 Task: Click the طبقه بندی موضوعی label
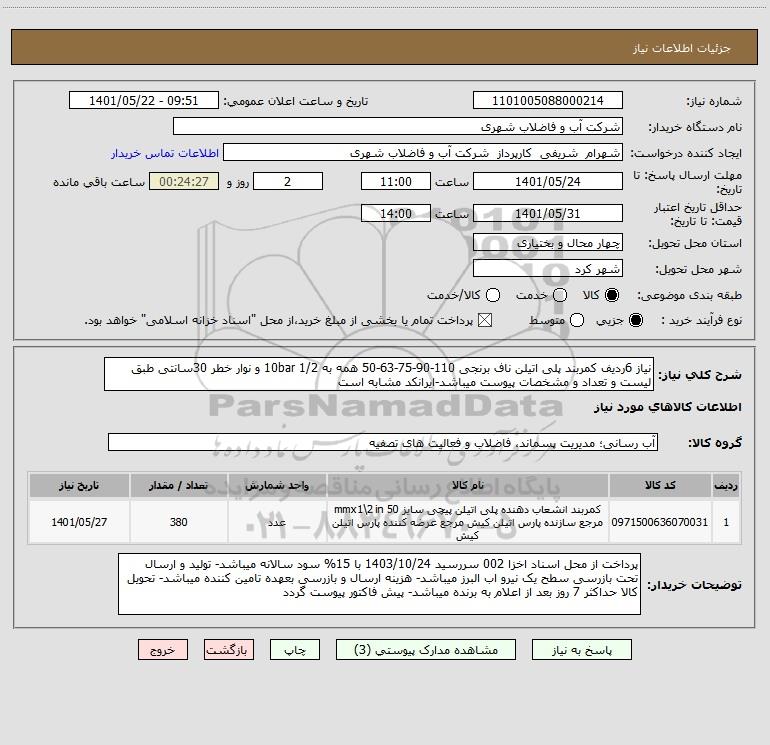click(689, 295)
